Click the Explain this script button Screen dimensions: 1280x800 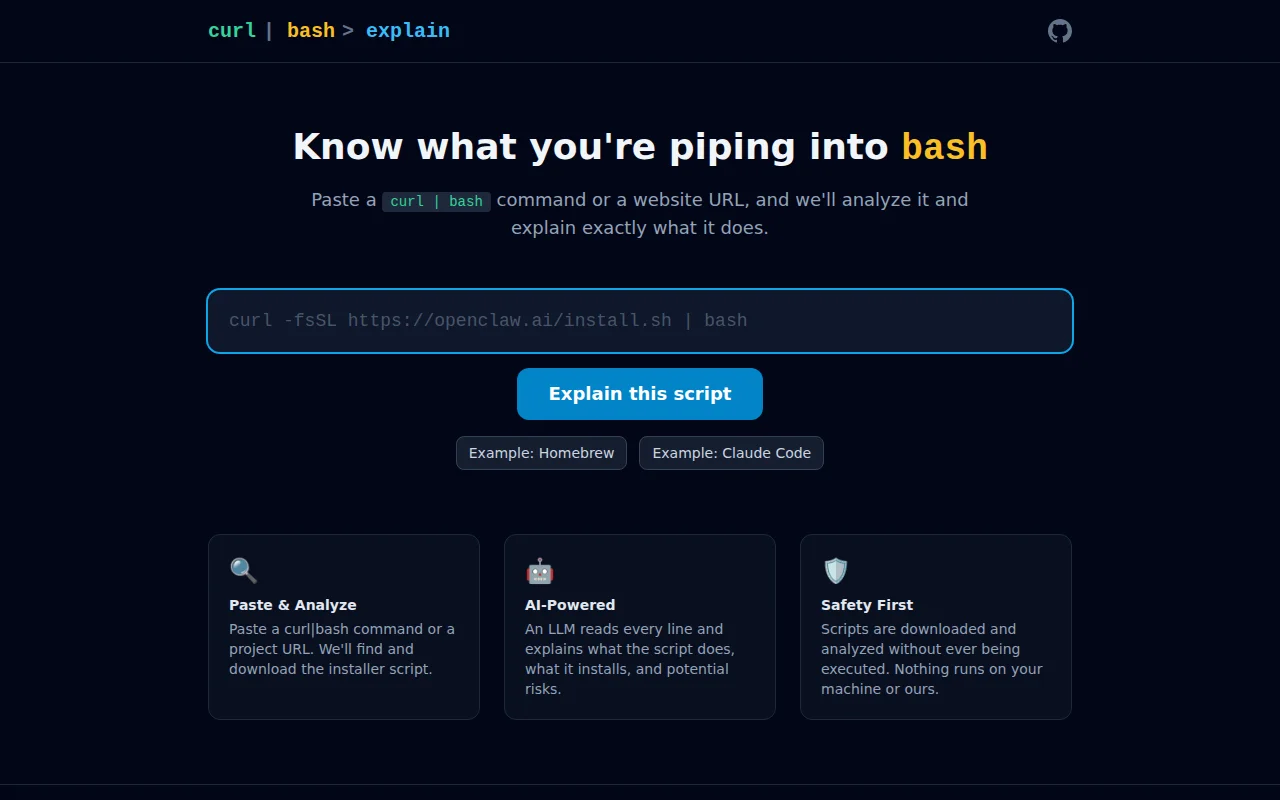coord(640,394)
